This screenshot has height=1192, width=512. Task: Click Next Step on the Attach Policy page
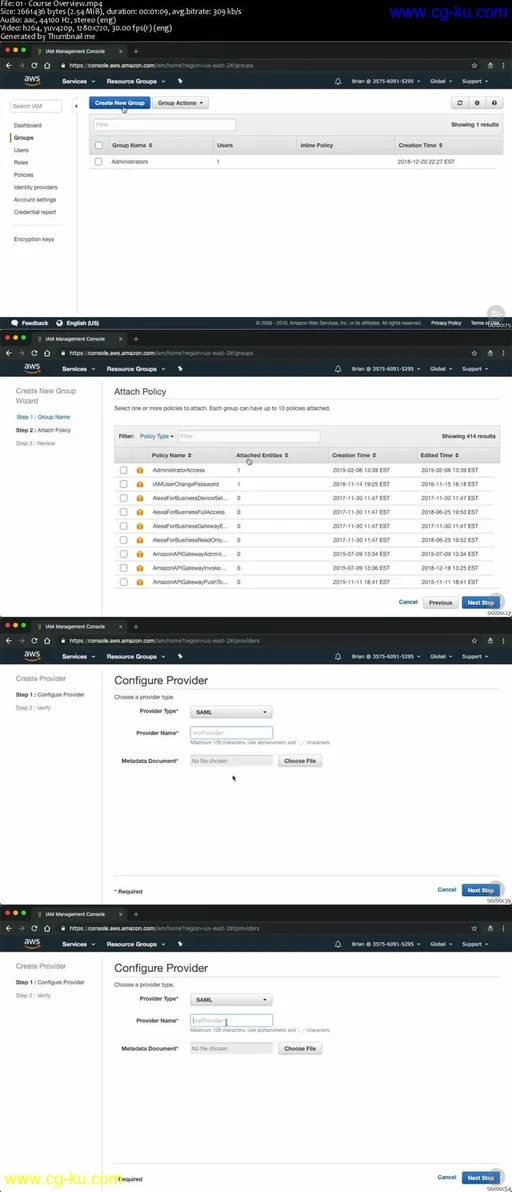(x=481, y=602)
